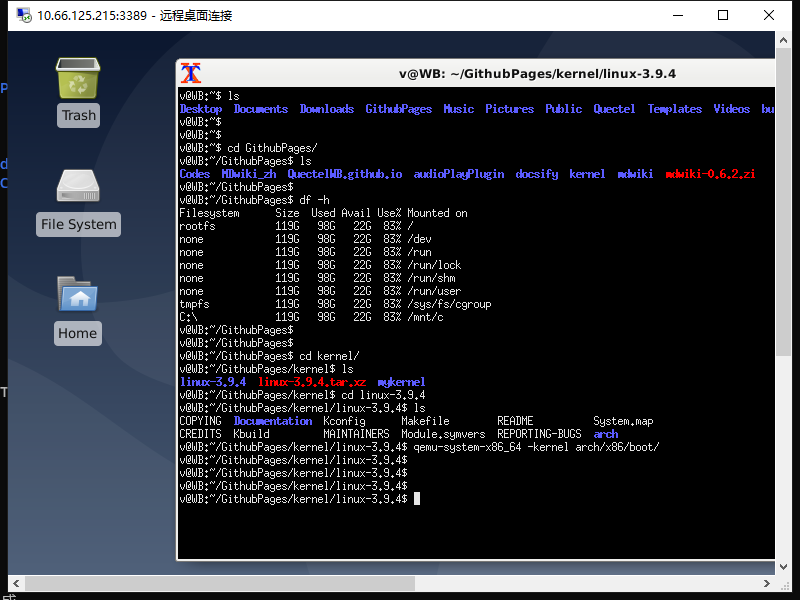Click the linux-3.9.4.tar.xz filename in terminal

coord(312,382)
